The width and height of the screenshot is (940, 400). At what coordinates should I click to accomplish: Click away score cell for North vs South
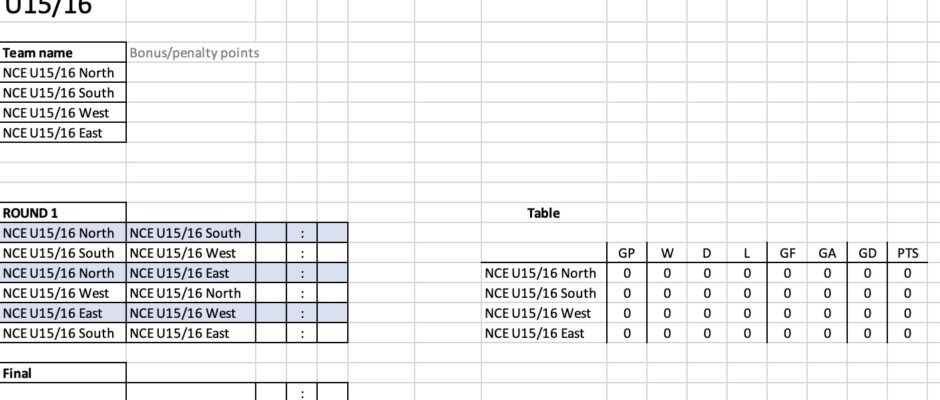(332, 233)
